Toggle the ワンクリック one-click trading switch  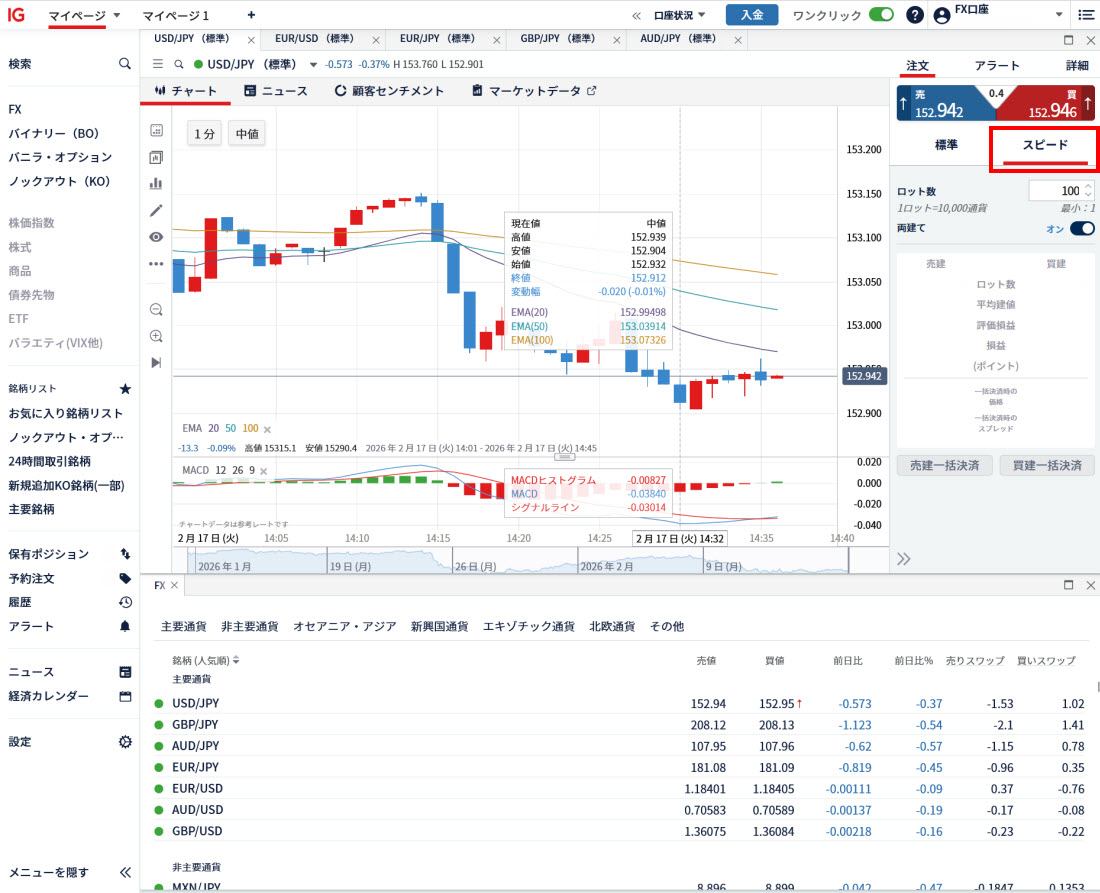881,15
